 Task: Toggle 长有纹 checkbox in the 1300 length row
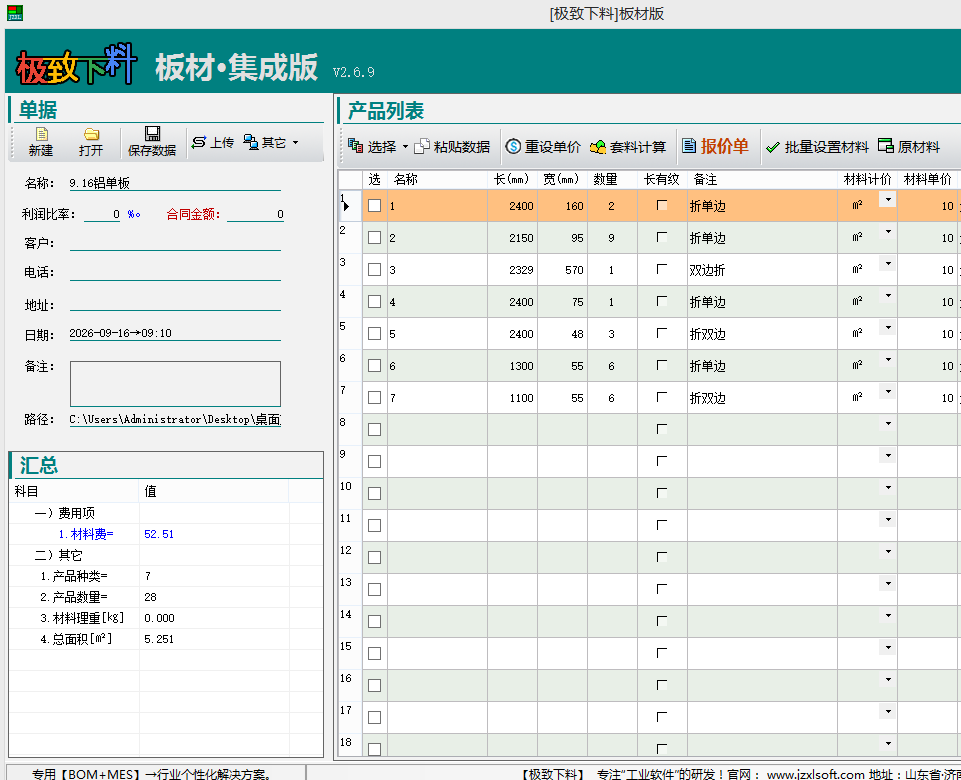(661, 365)
